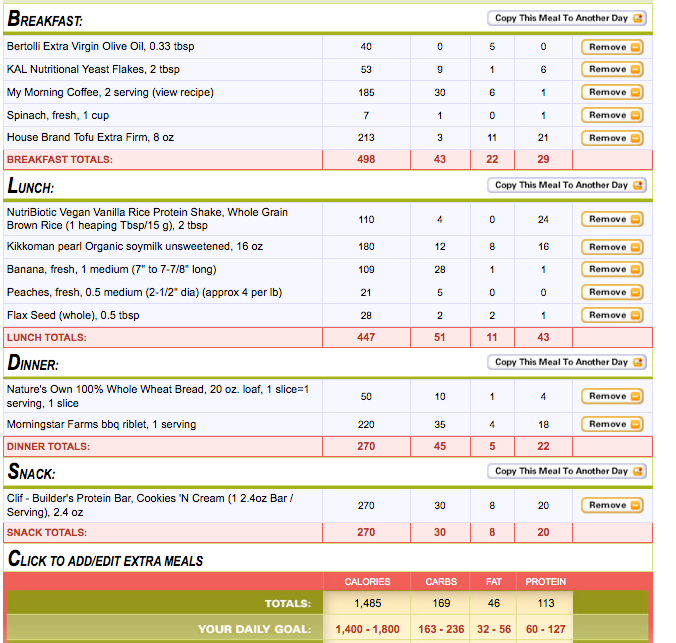The width and height of the screenshot is (676, 643).
Task: Click to add/edit extra meals heading
Action: point(105,559)
